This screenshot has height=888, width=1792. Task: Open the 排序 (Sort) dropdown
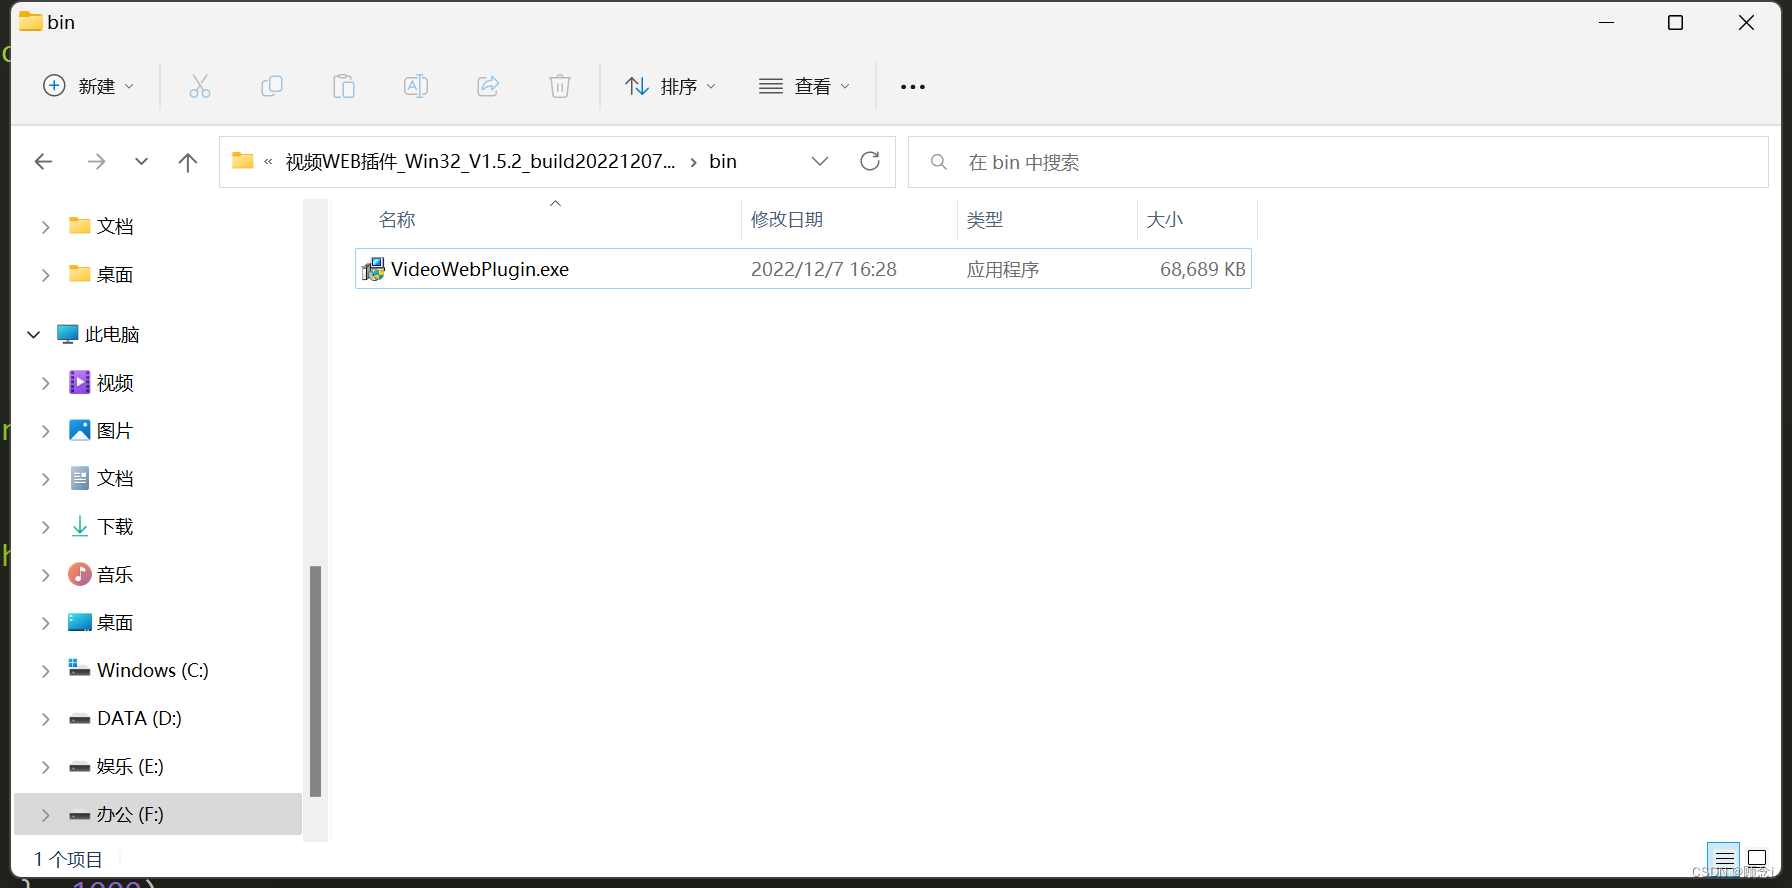(x=671, y=87)
